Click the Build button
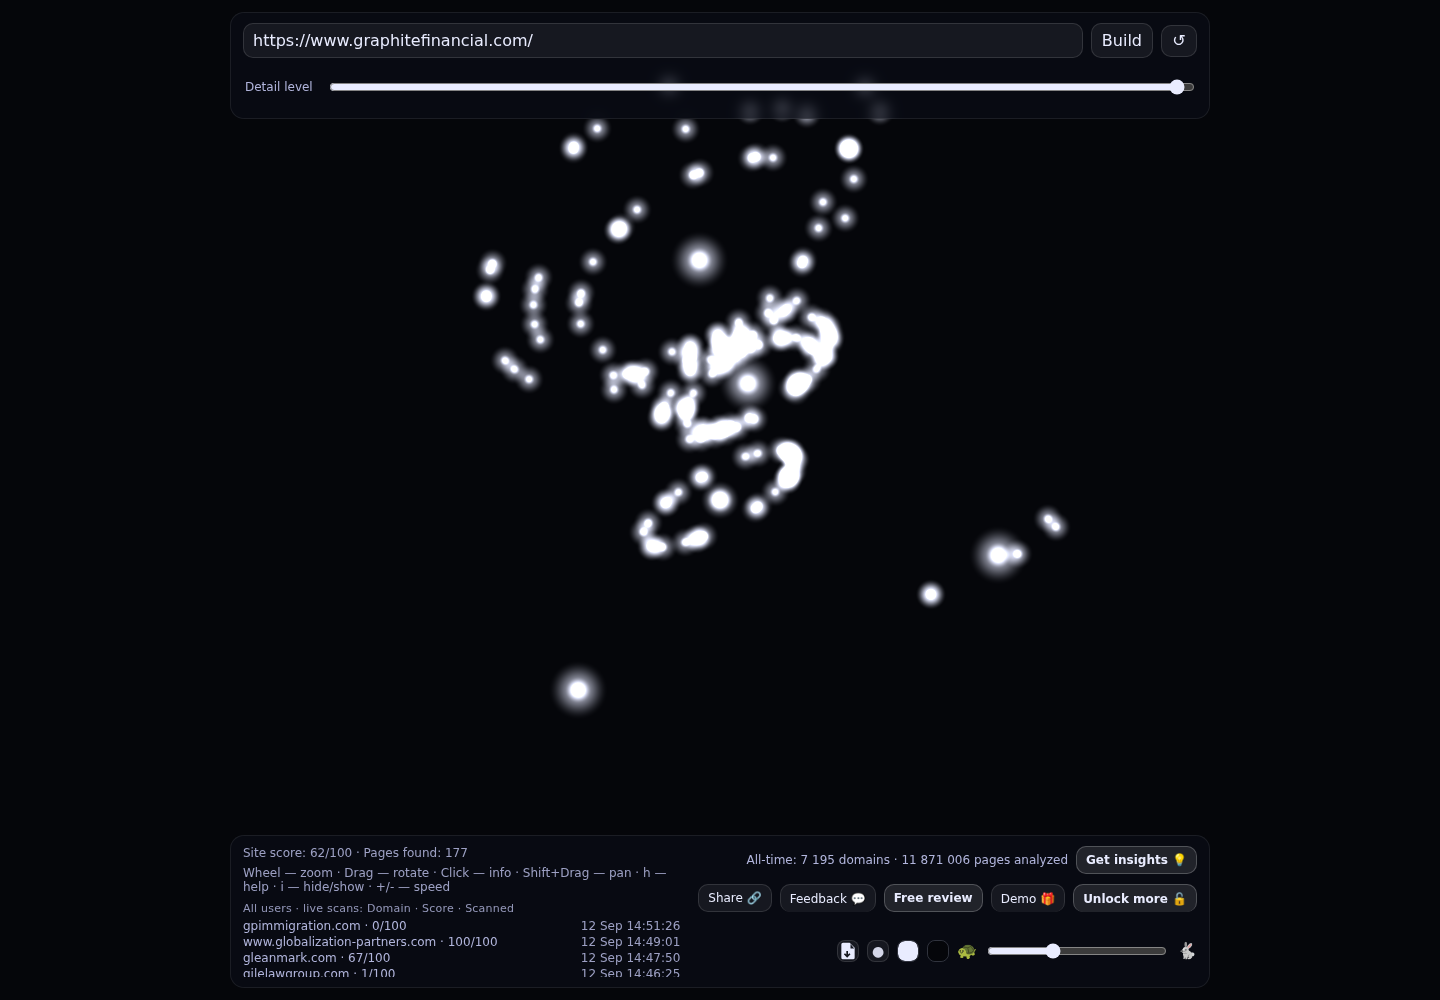Image resolution: width=1440 pixels, height=1000 pixels. pos(1122,41)
